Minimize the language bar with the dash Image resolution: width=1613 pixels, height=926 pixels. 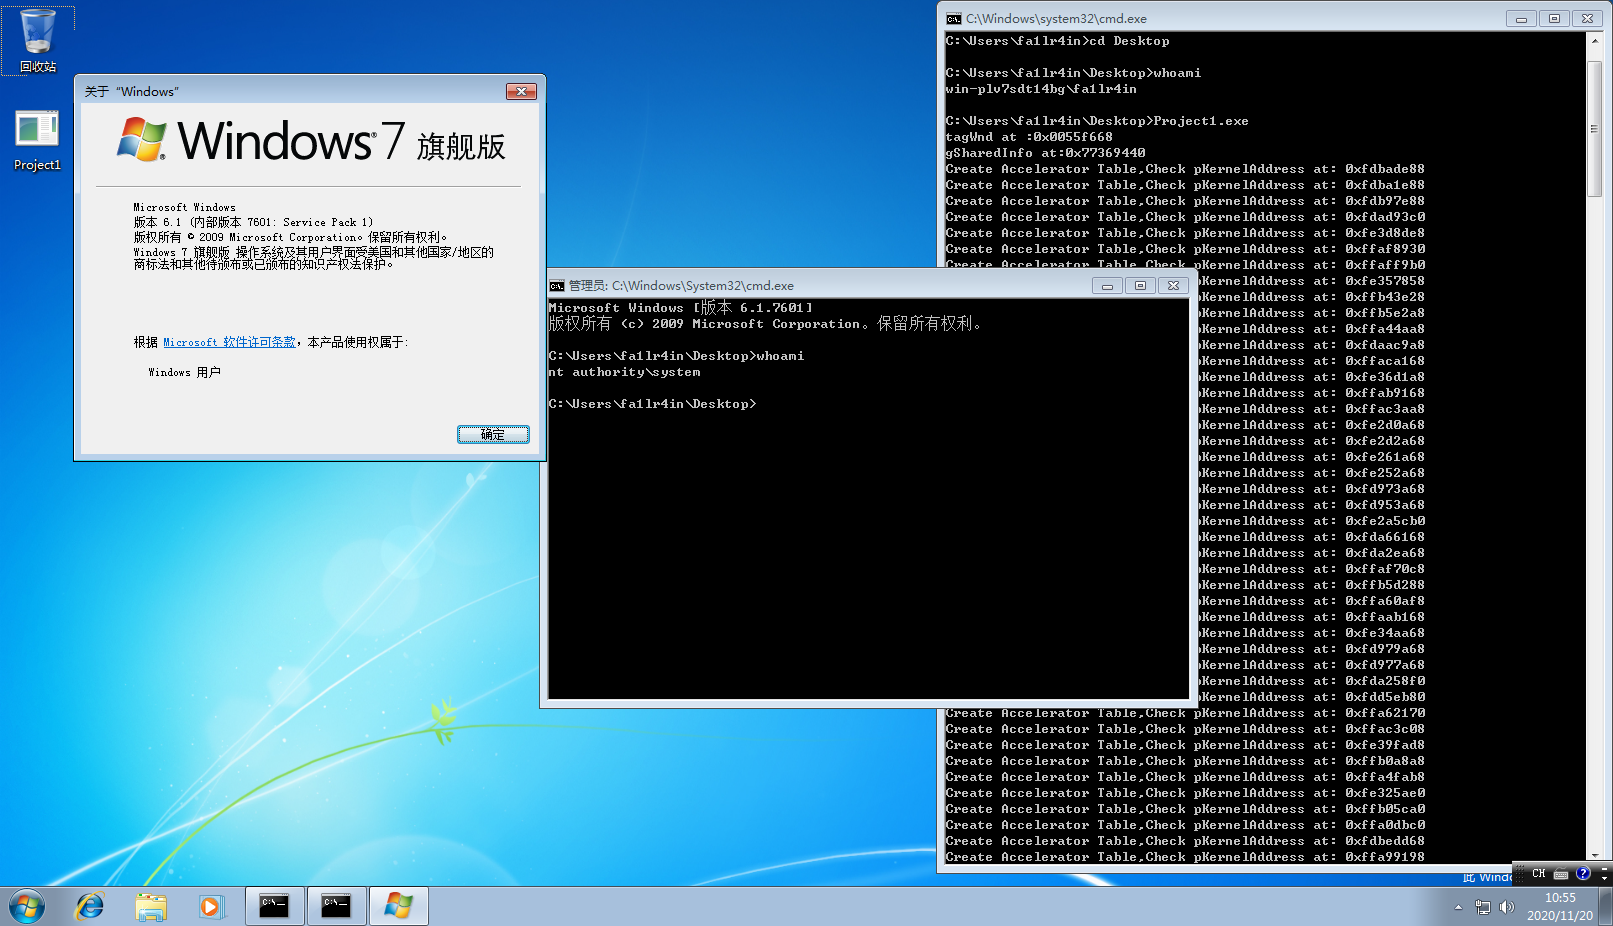1604,868
